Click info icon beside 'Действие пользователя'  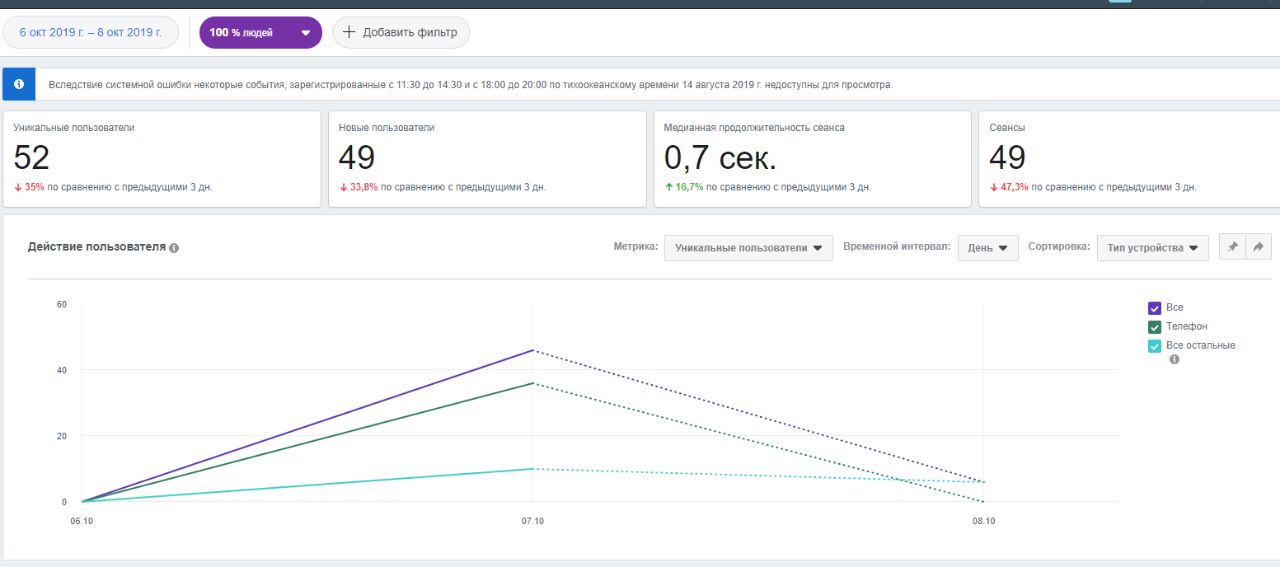tap(174, 248)
